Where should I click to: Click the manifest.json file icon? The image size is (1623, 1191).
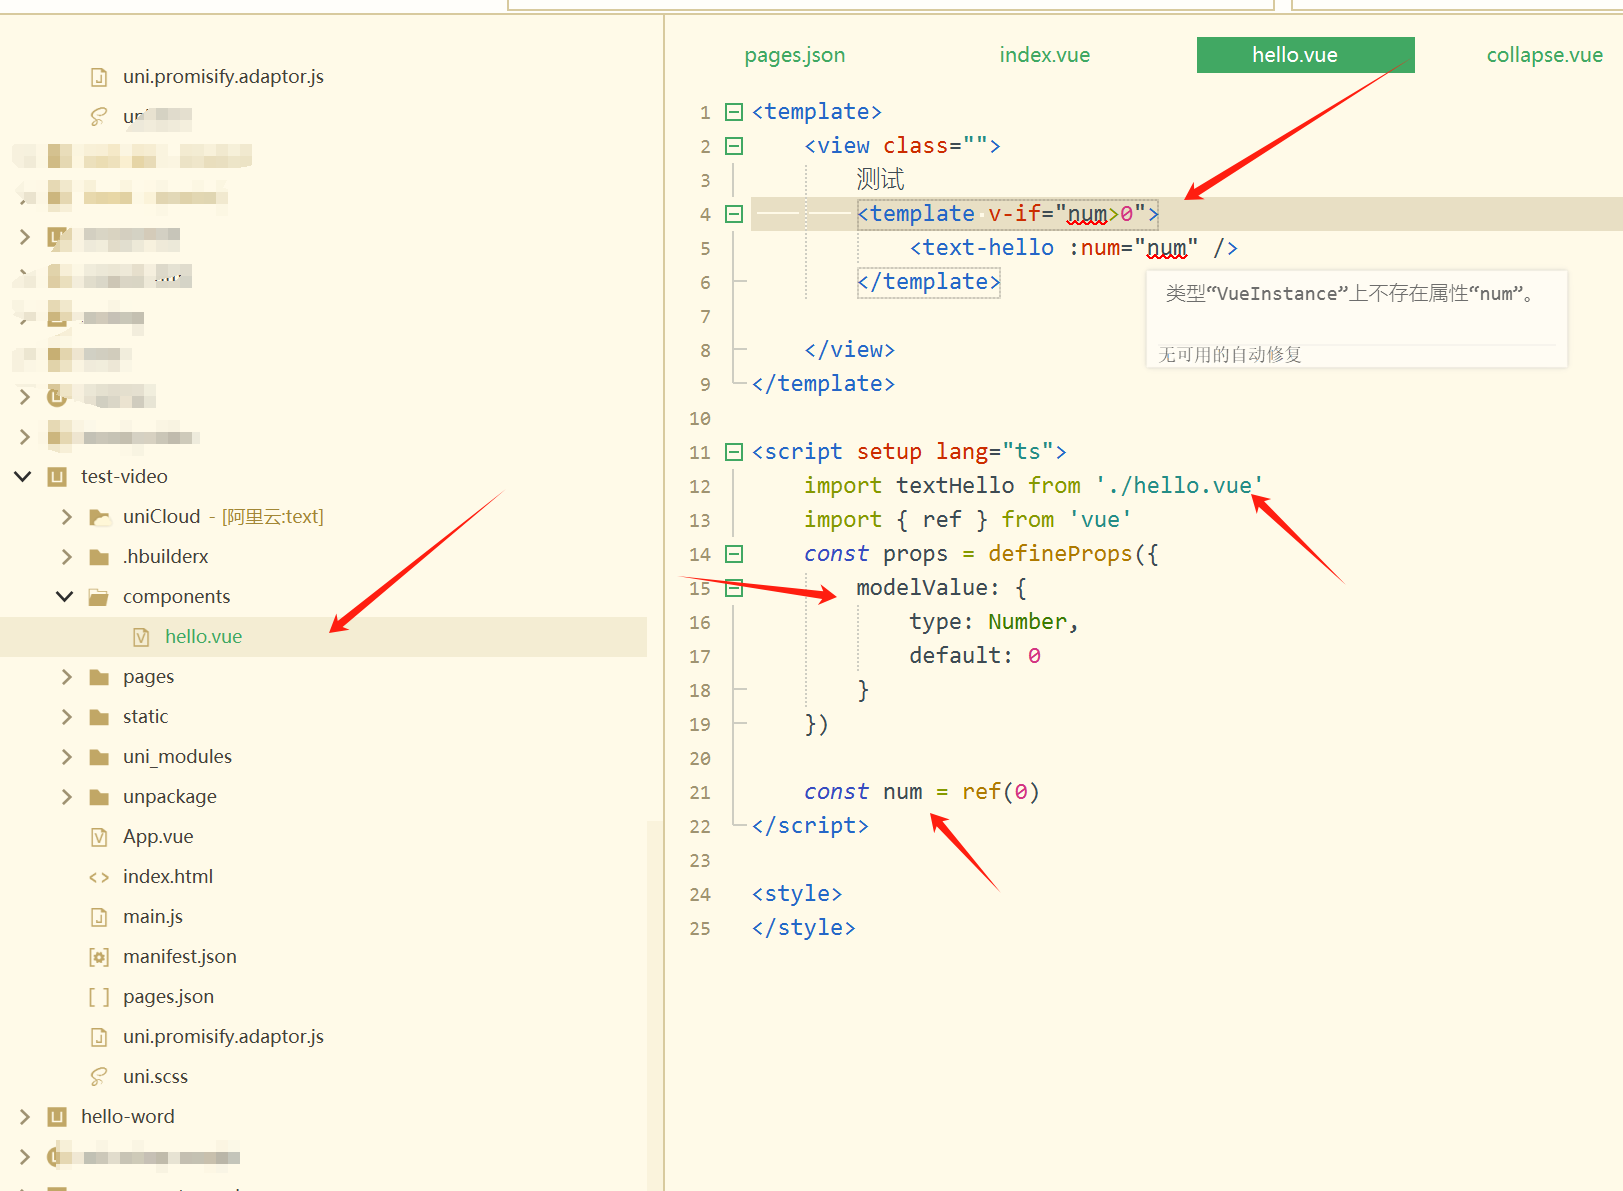click(x=99, y=957)
